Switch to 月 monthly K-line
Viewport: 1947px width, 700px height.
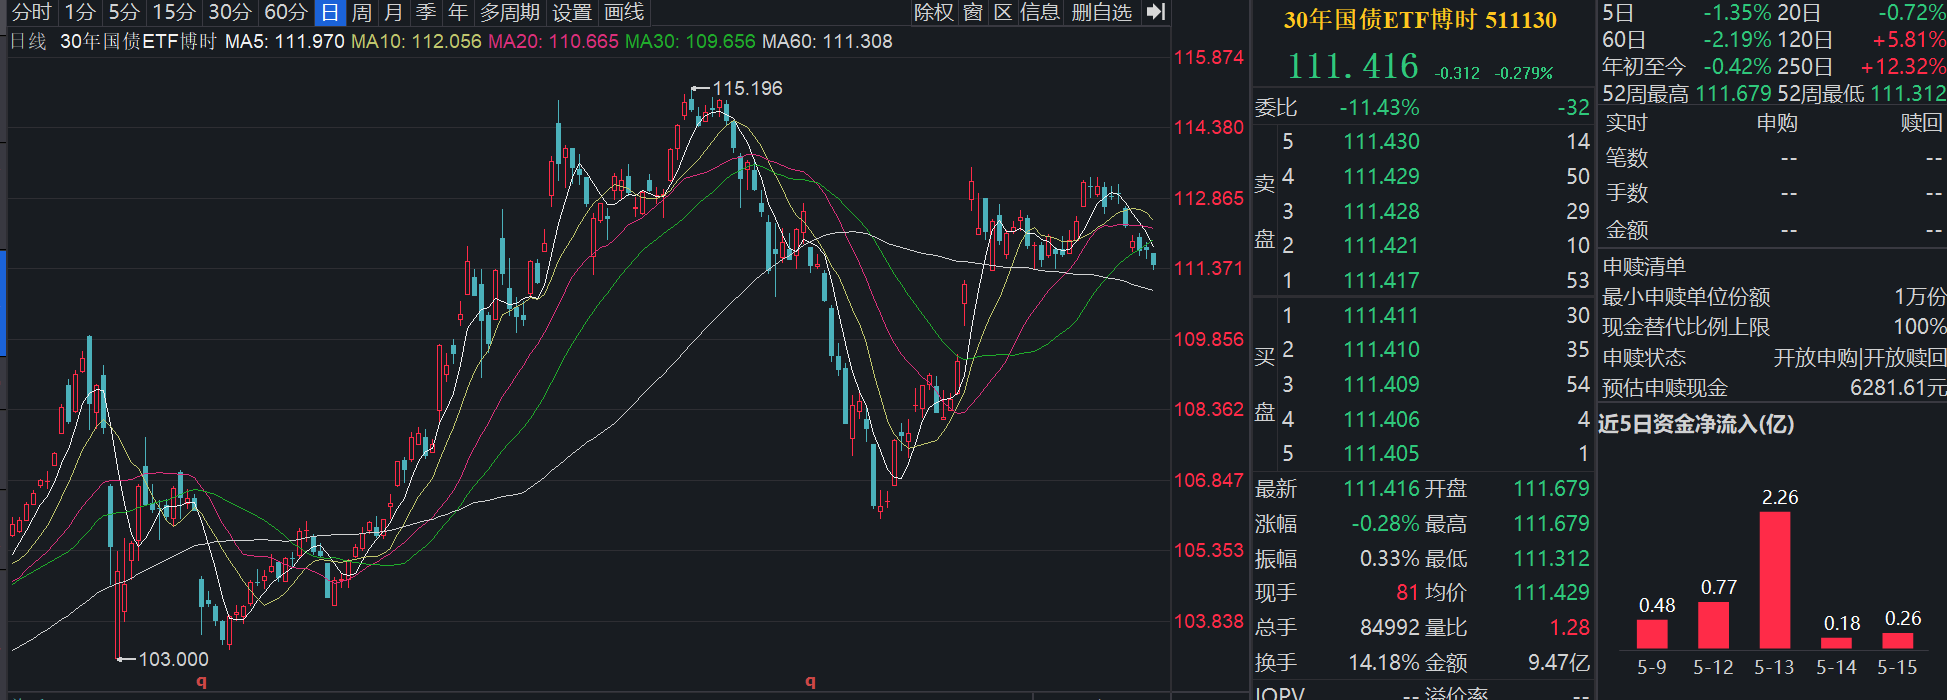(393, 12)
